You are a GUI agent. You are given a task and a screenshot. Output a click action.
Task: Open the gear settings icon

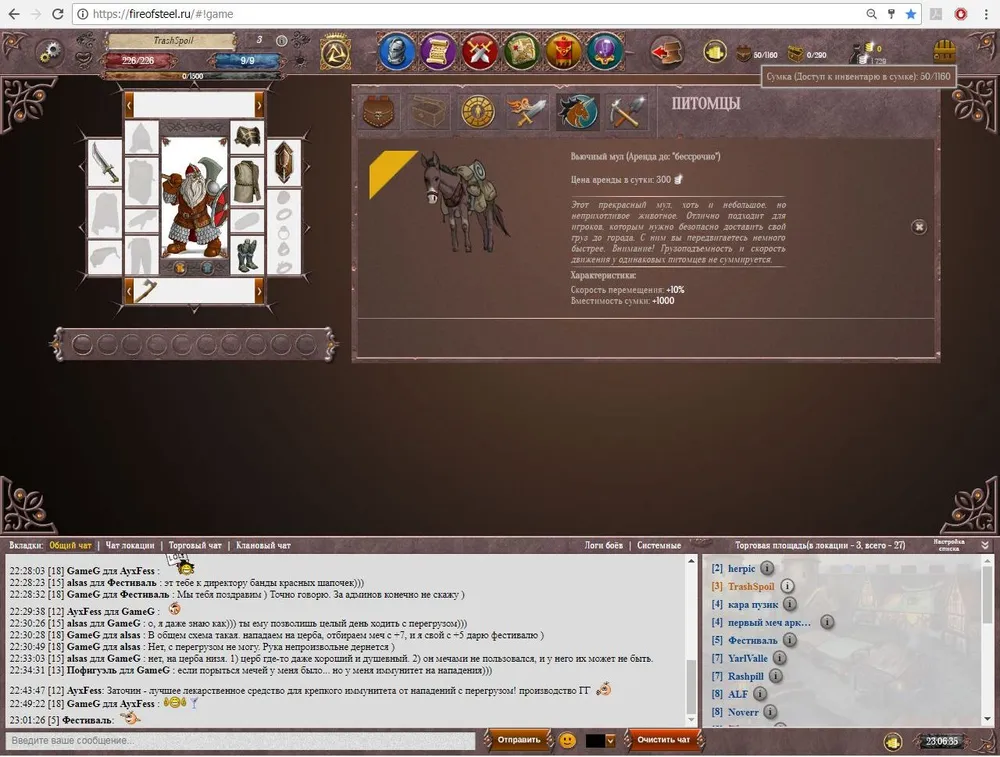pyautogui.click(x=48, y=53)
